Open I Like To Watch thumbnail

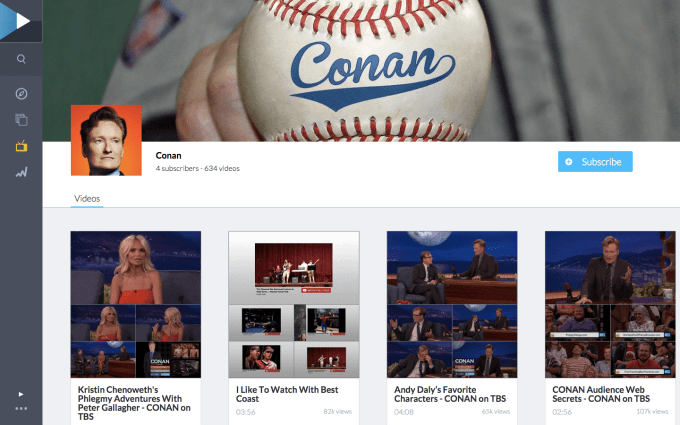point(294,304)
